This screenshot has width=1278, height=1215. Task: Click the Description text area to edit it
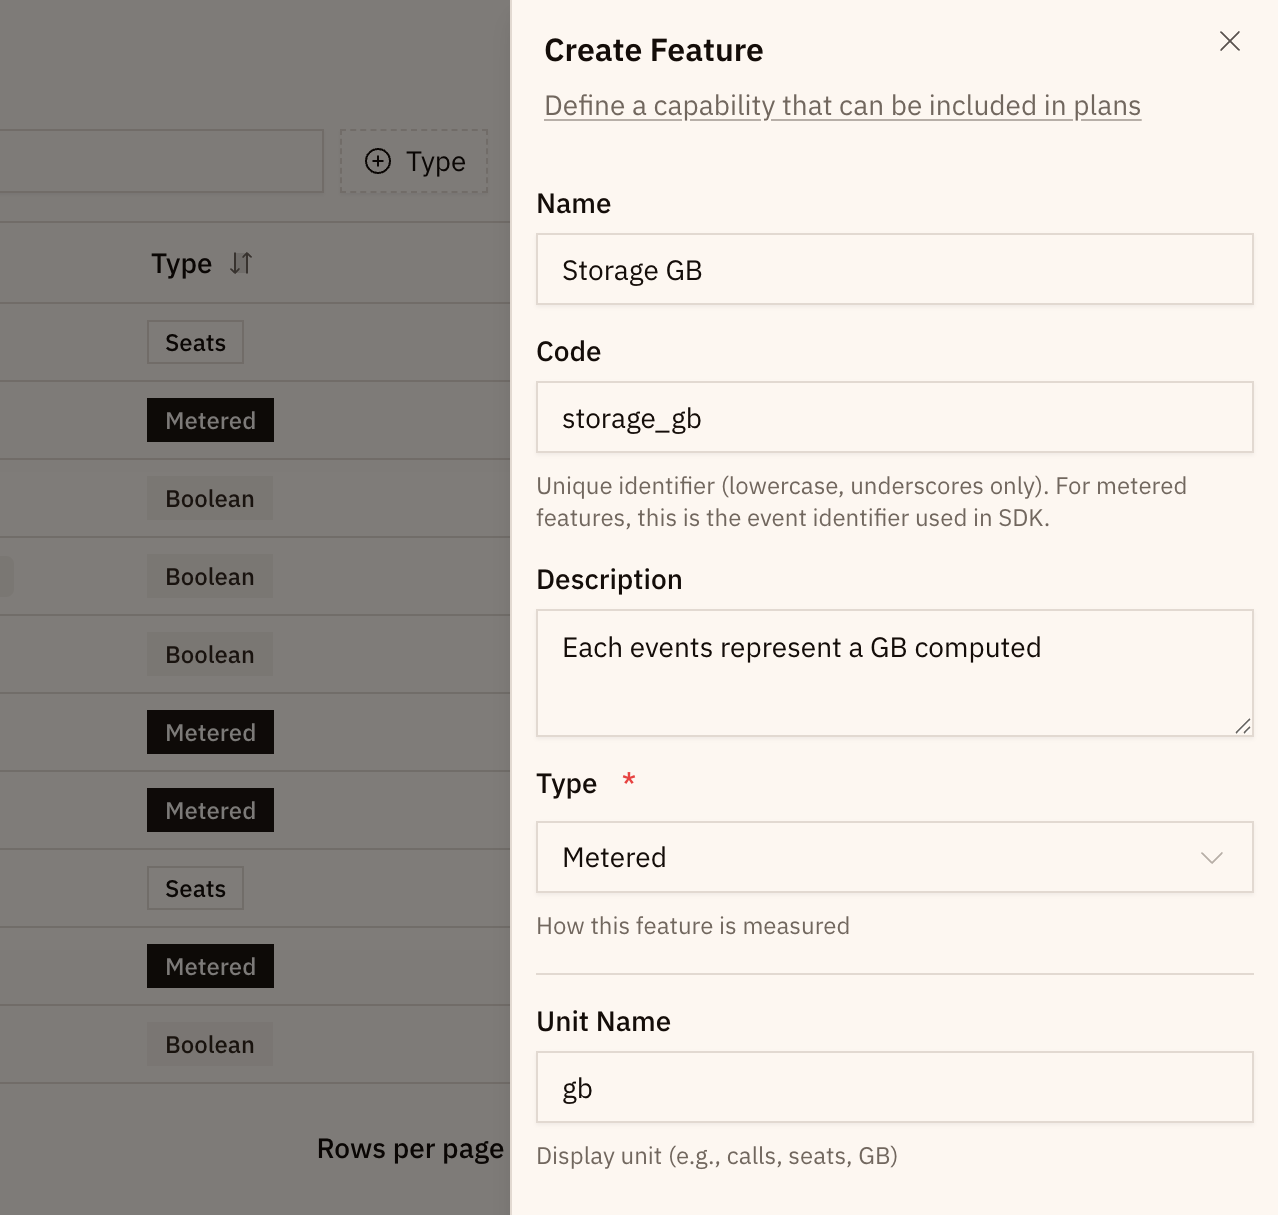click(895, 672)
